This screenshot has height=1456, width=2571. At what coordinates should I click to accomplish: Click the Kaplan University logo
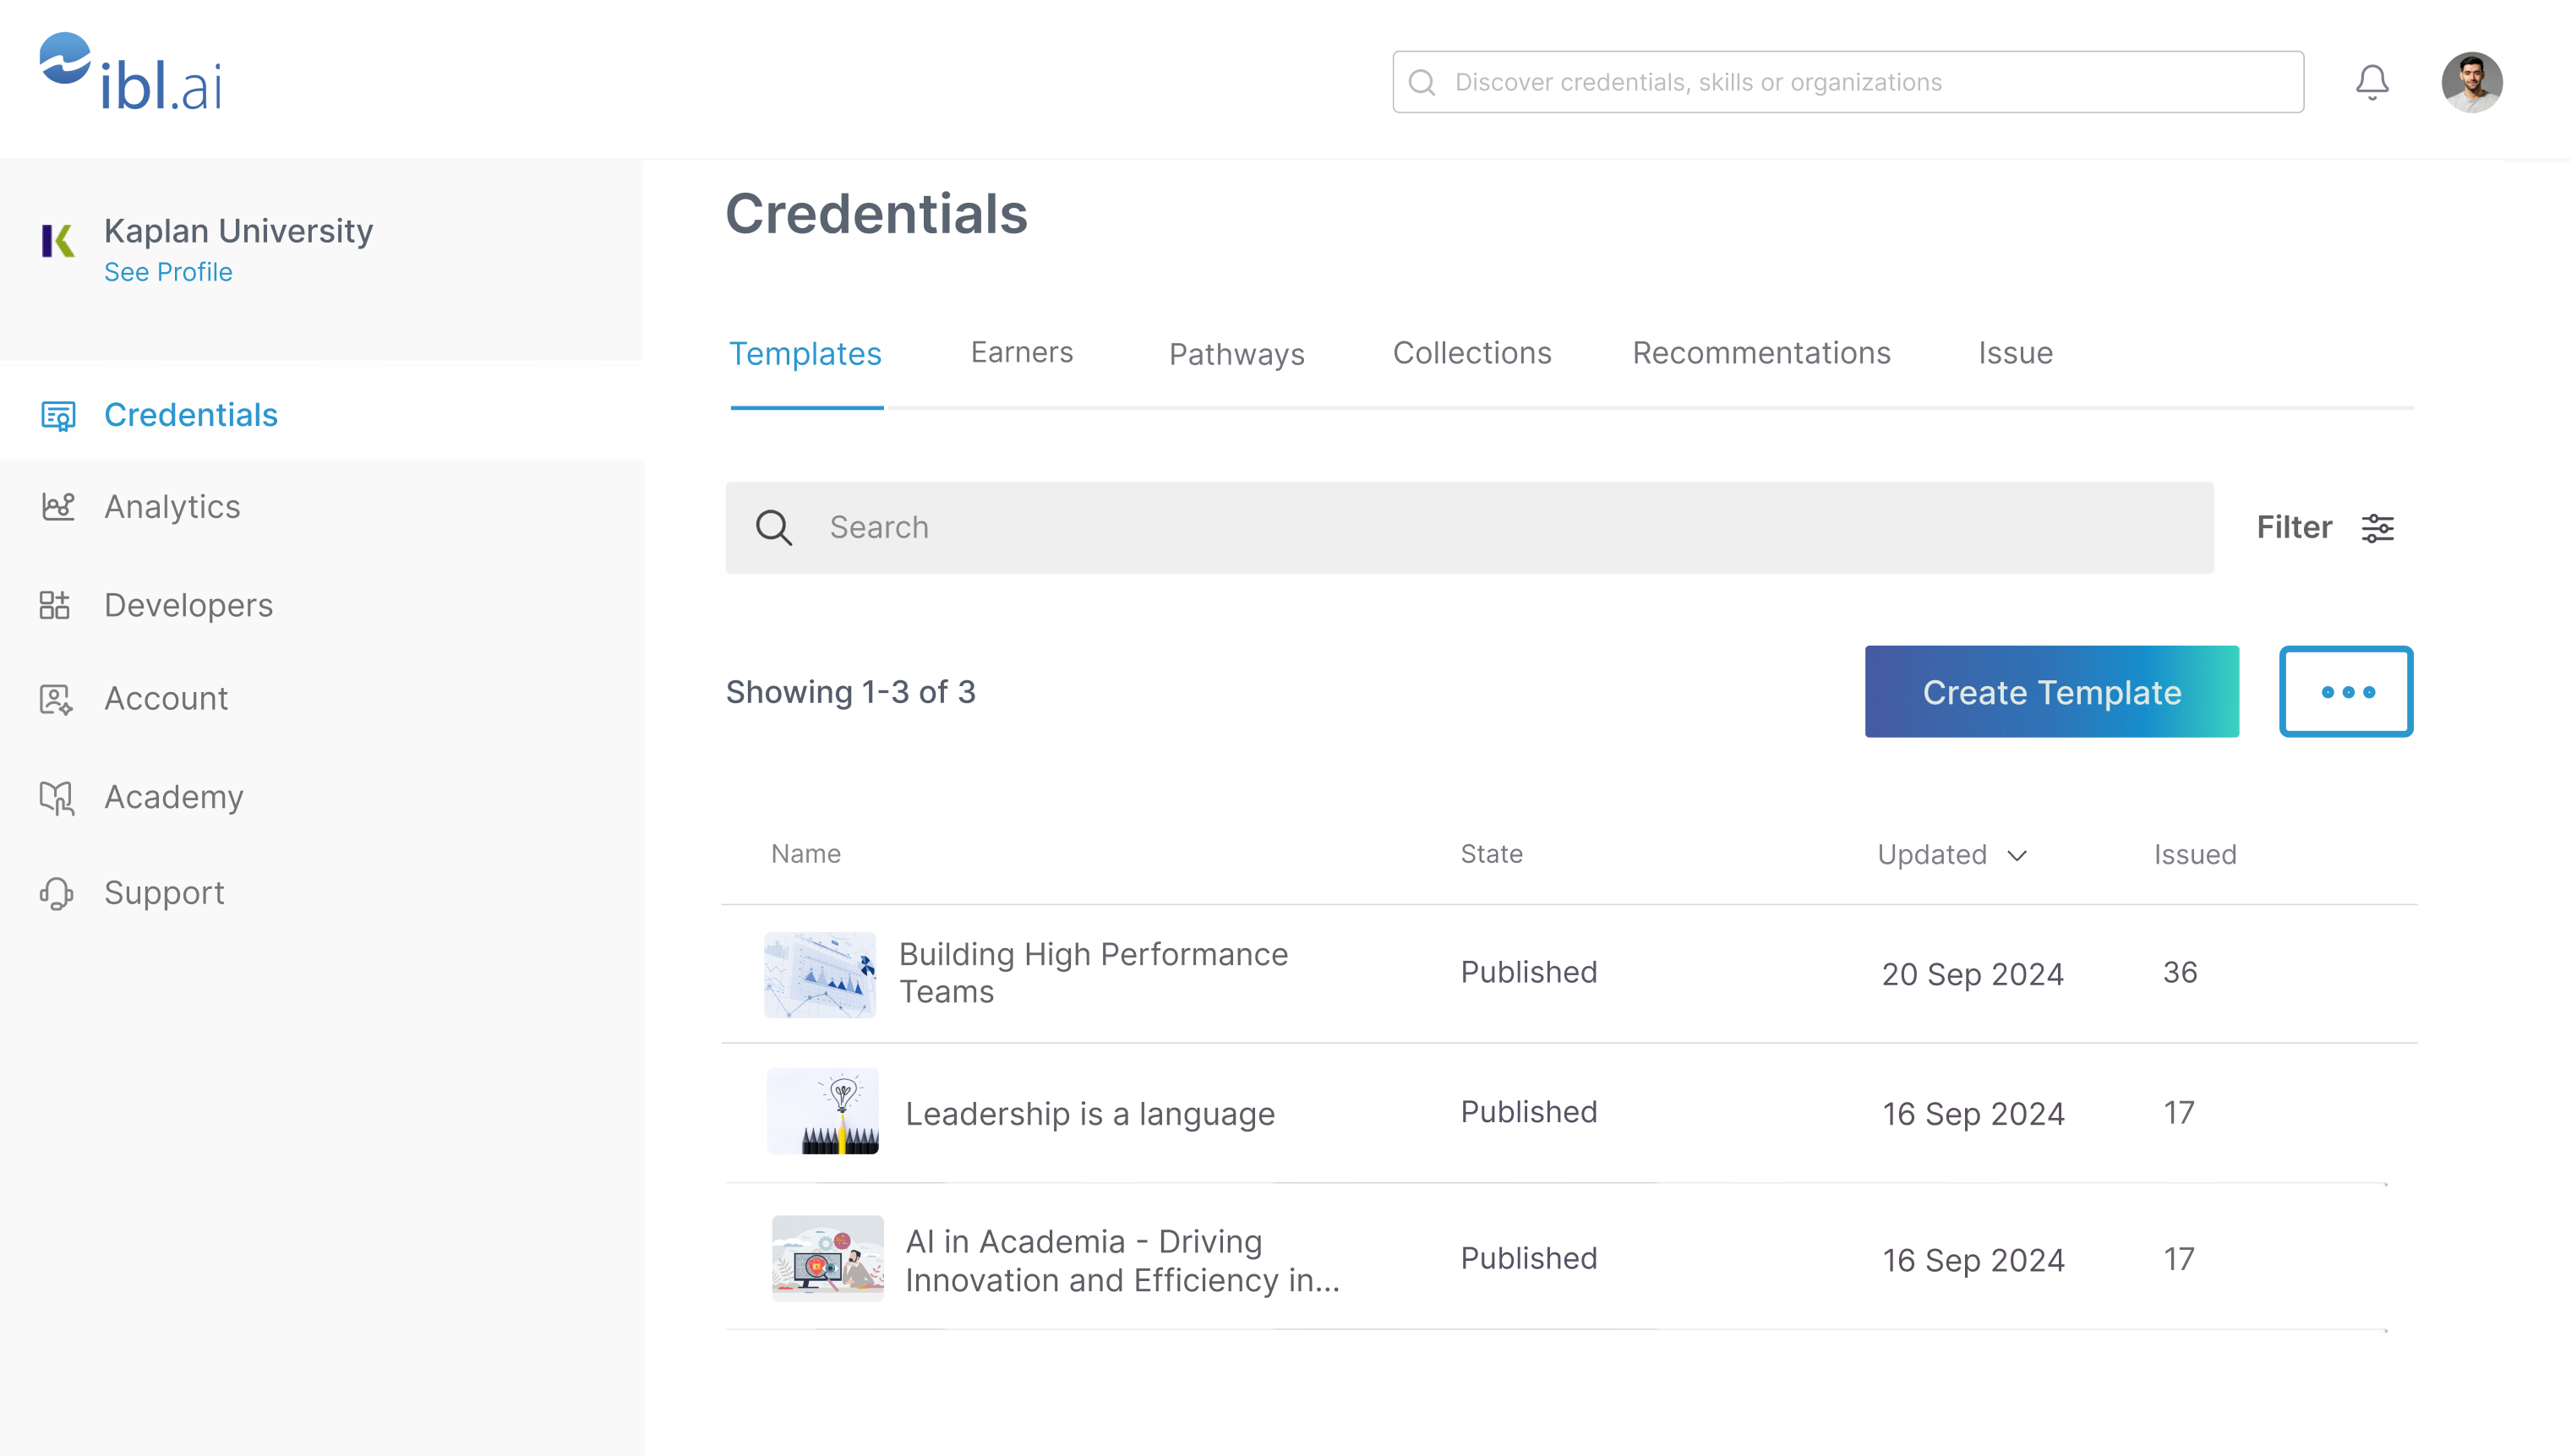point(58,241)
